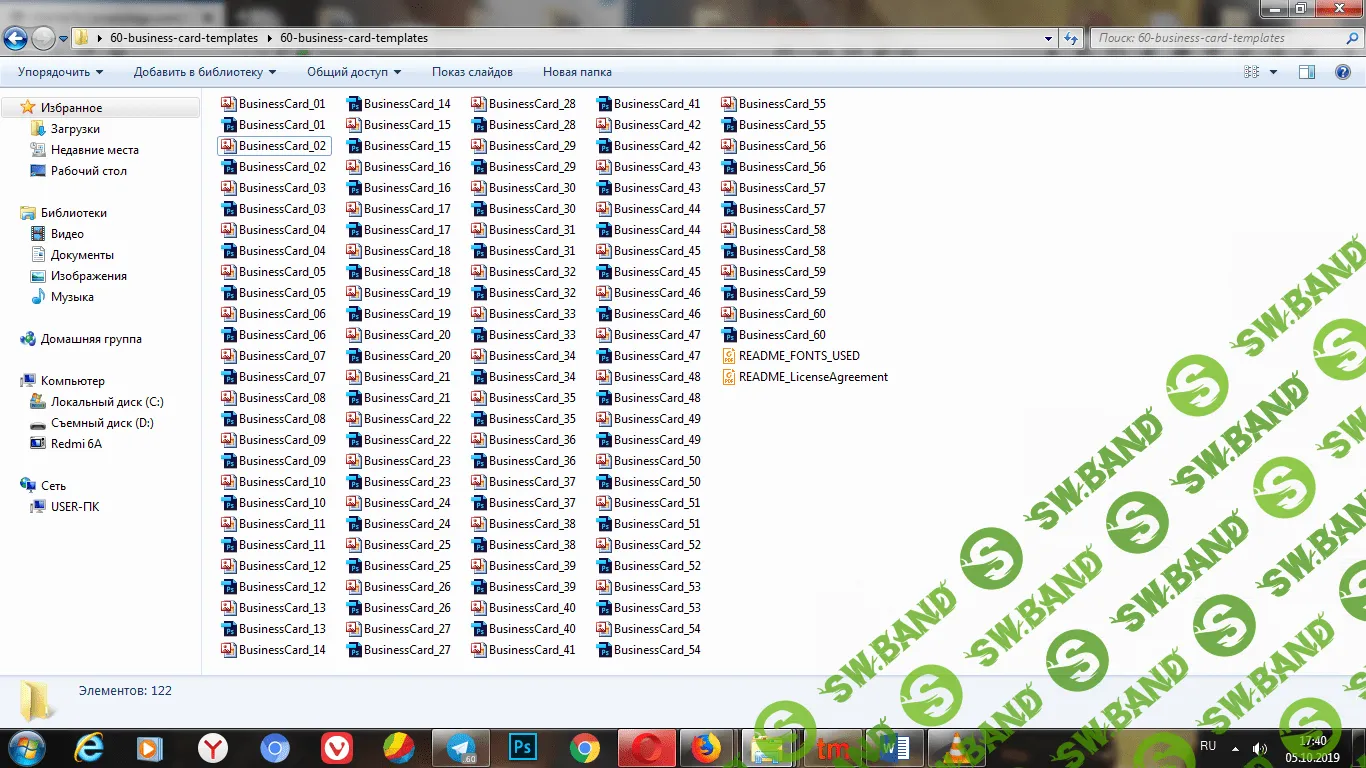Click the Показ слайдов button

472,72
